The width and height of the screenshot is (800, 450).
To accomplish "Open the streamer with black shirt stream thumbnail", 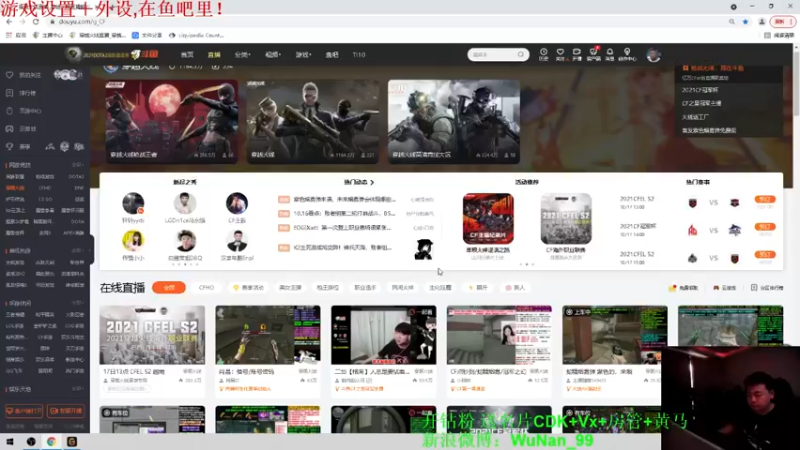I will tap(384, 335).
